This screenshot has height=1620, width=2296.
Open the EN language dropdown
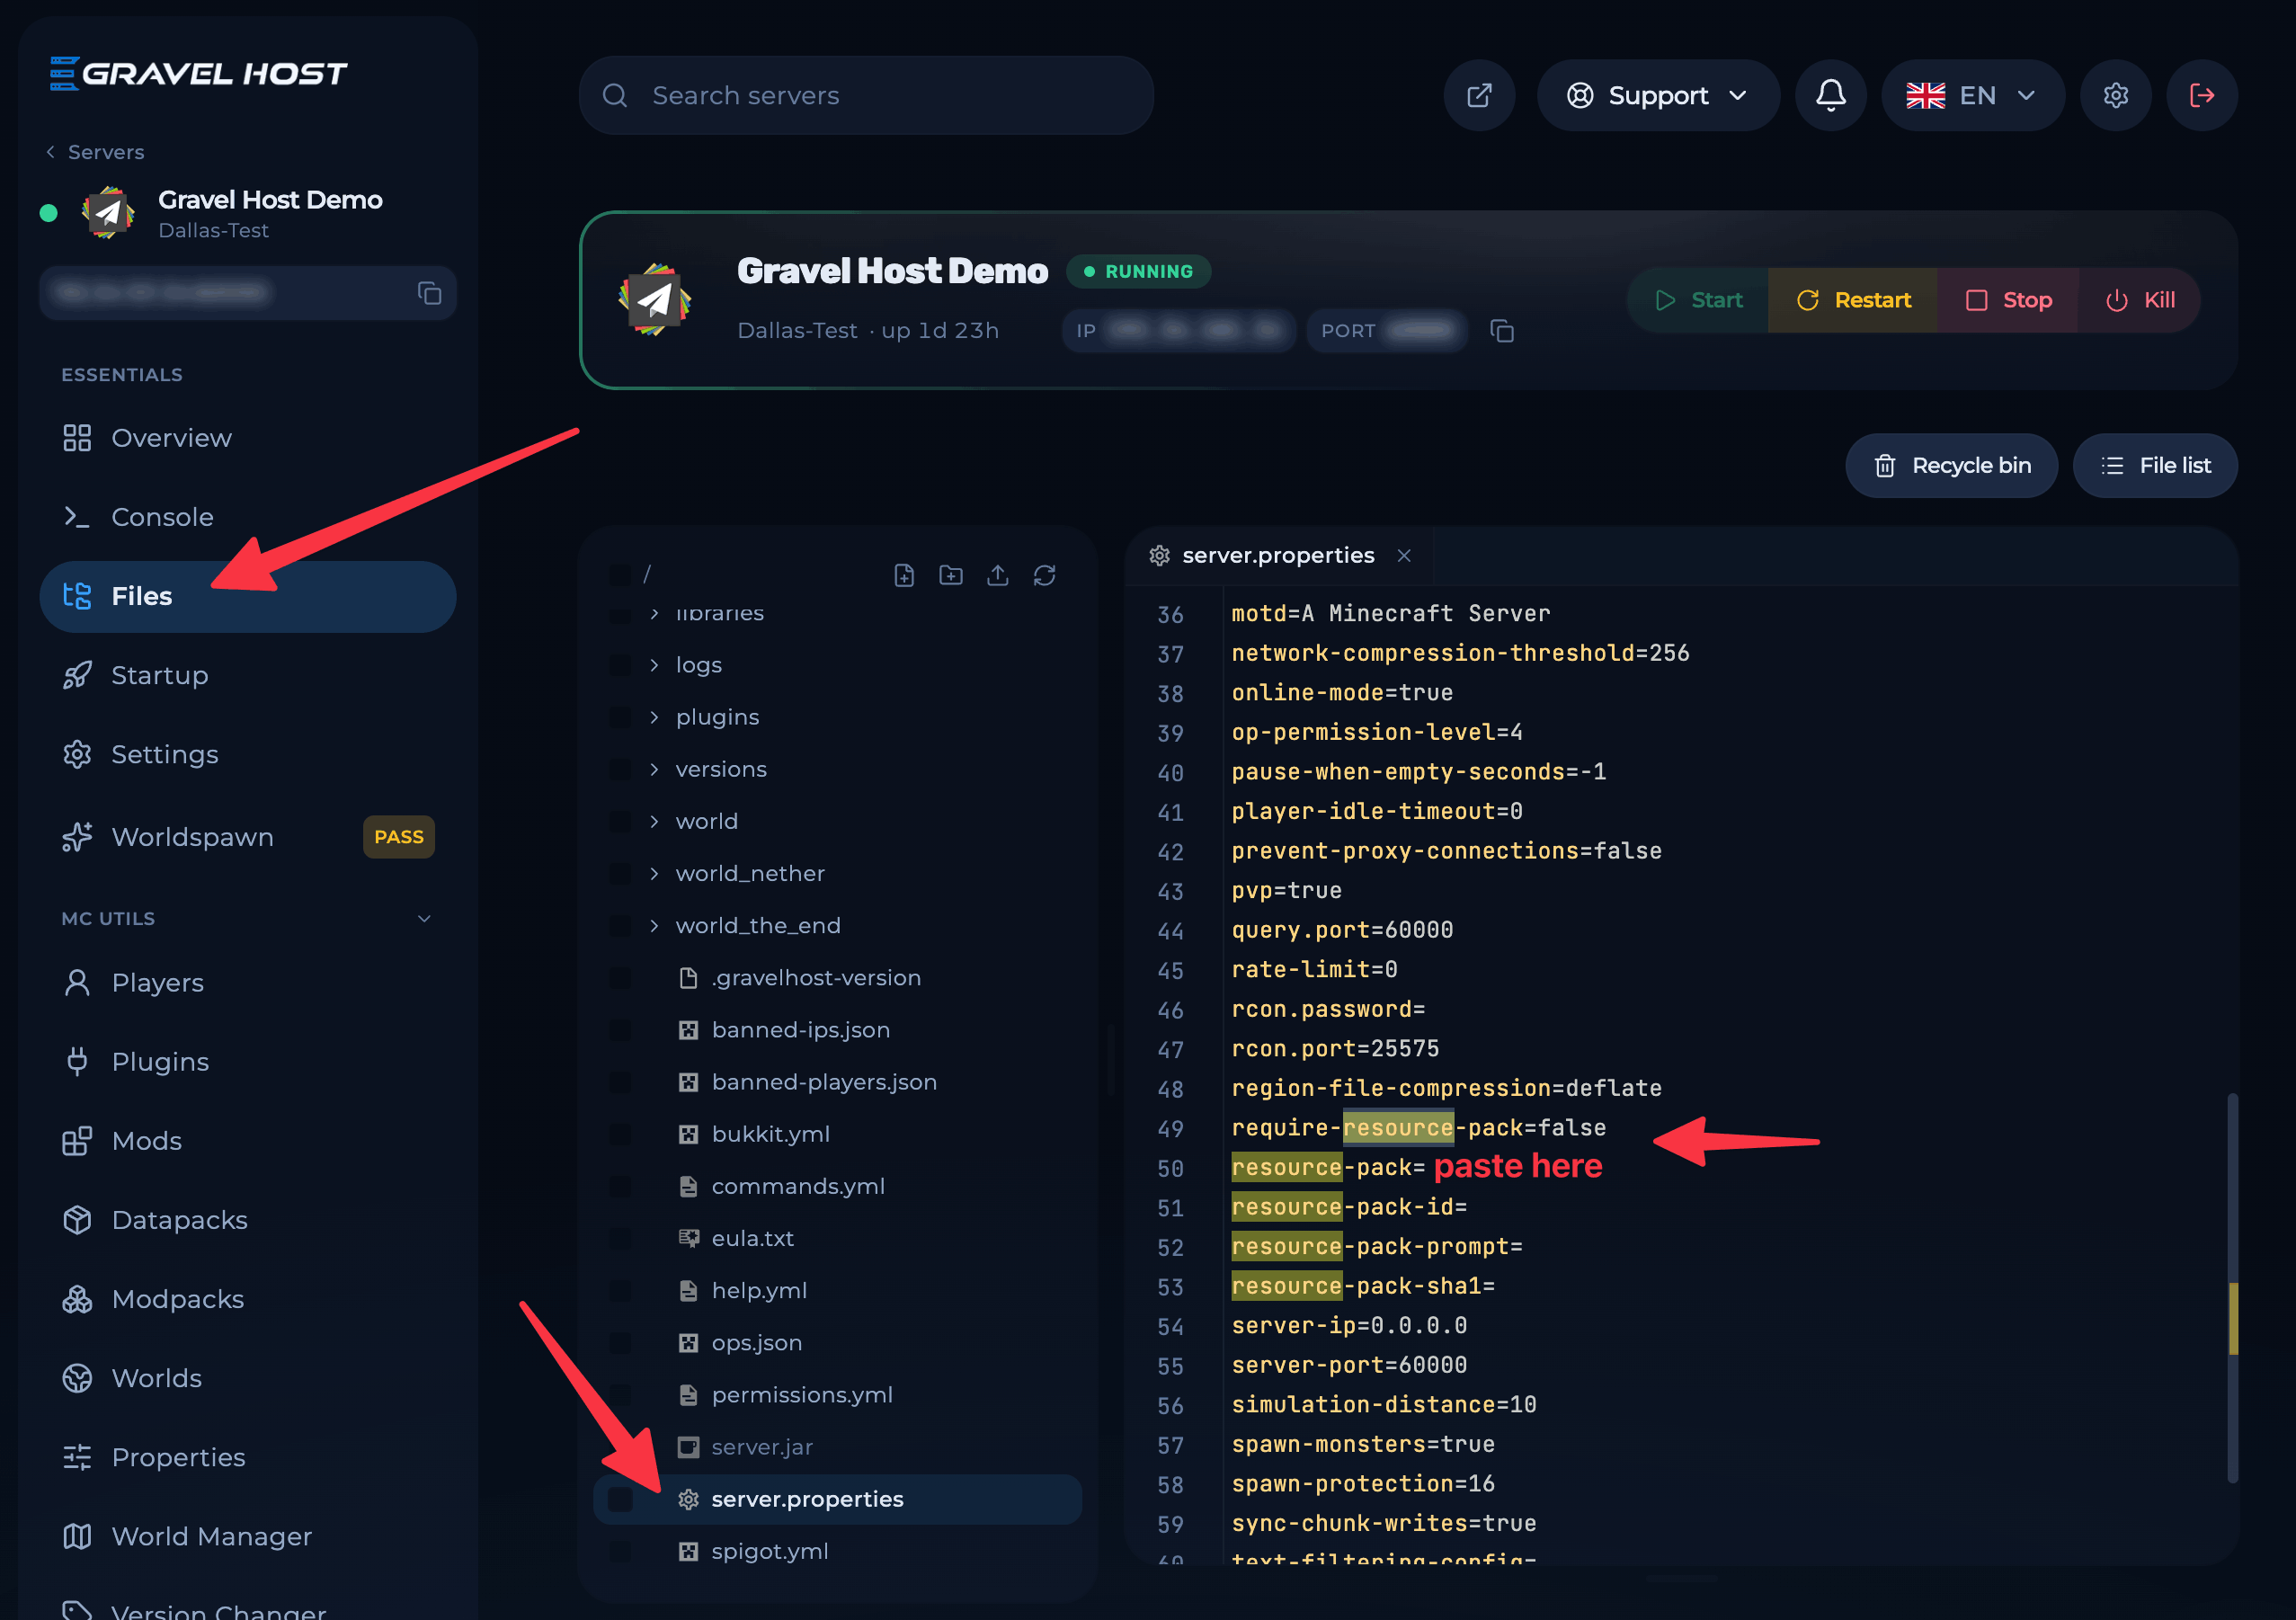point(1972,95)
